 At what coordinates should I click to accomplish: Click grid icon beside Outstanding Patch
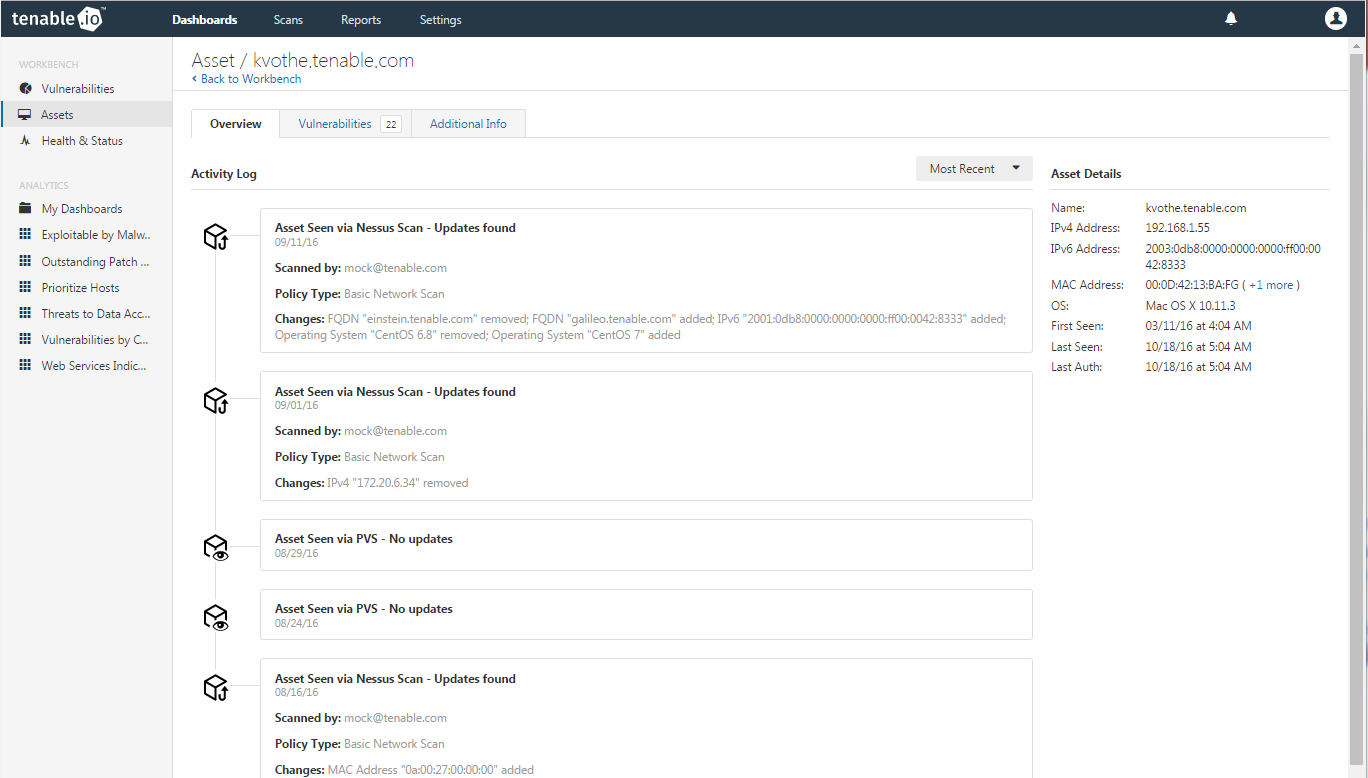[x=25, y=262]
